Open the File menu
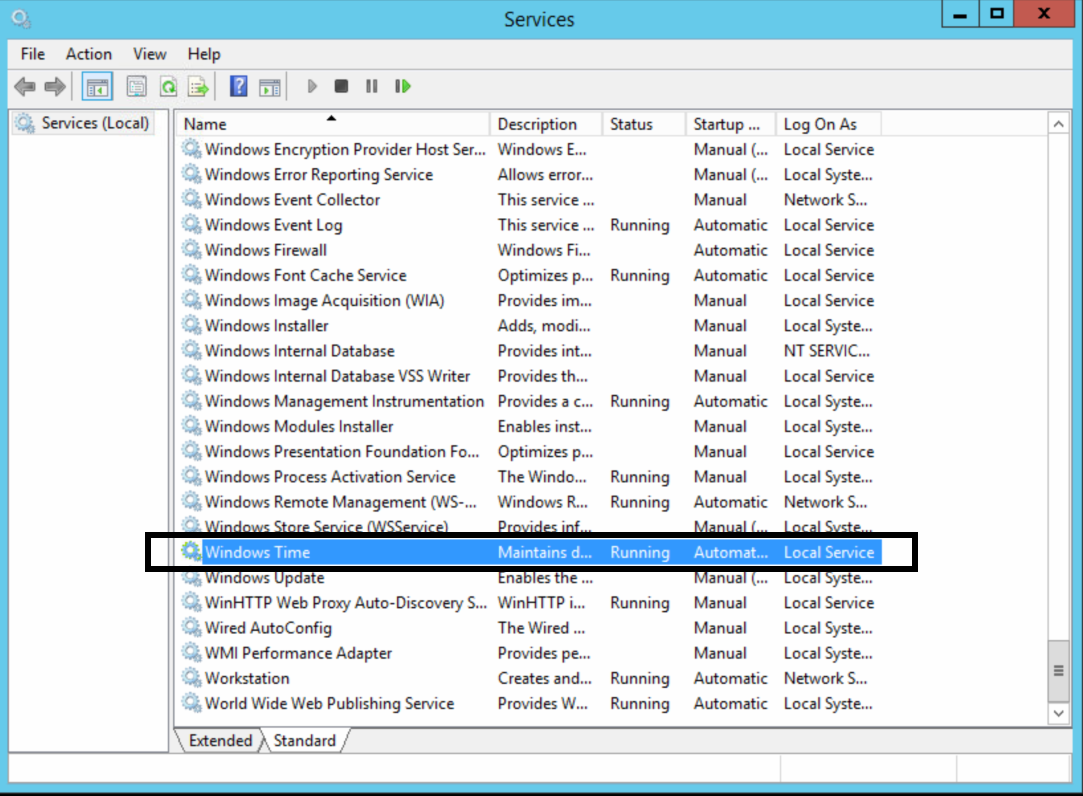Image resolution: width=1083 pixels, height=796 pixels. [32, 54]
